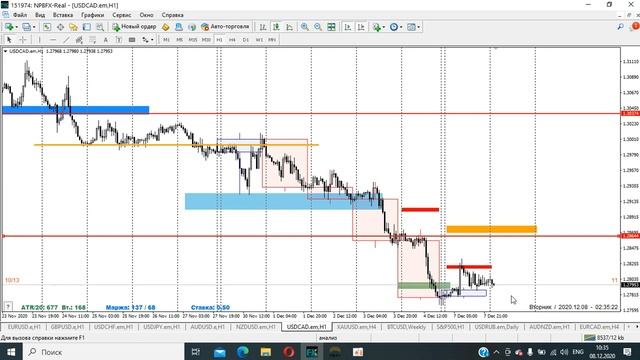Open the search magnifier icon
The image size is (640, 360).
point(620,27)
